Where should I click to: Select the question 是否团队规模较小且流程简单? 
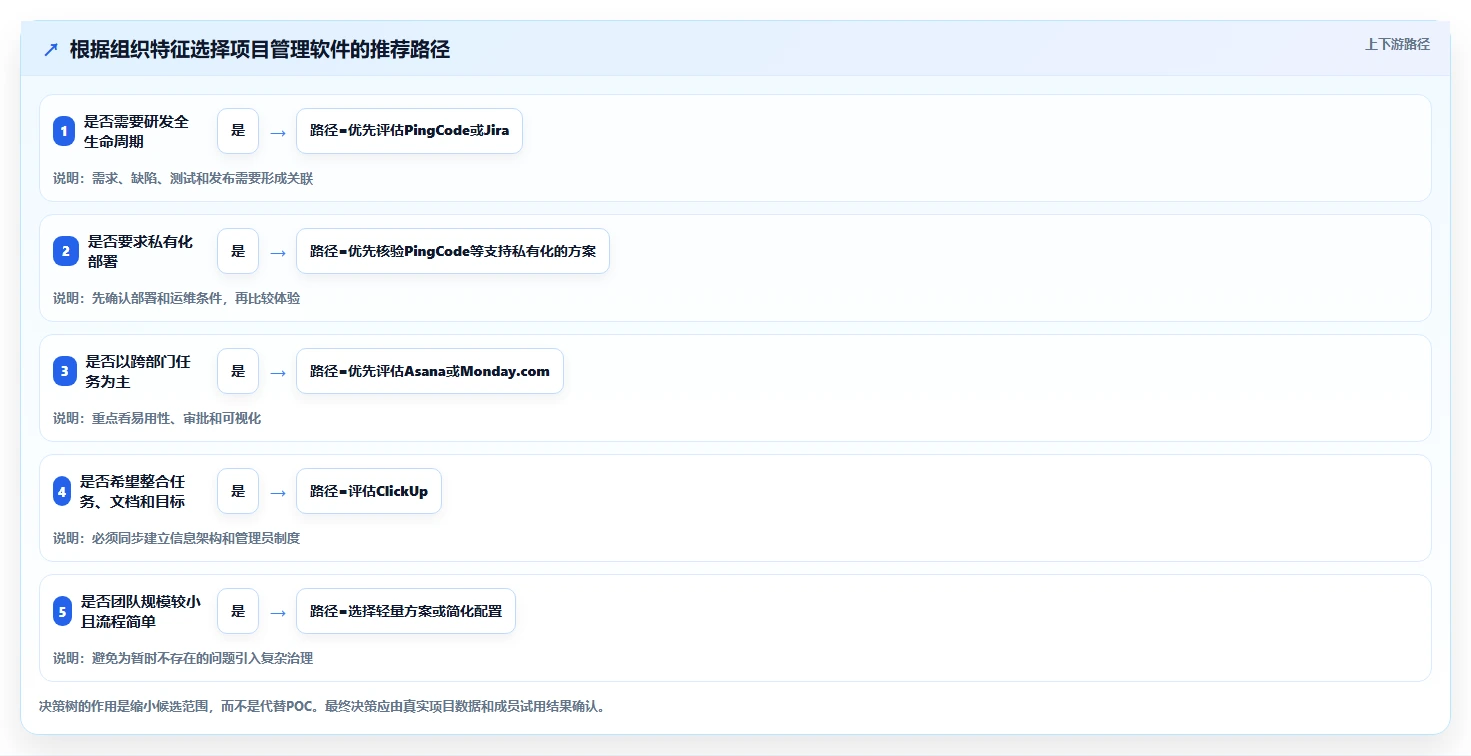[x=141, y=611]
